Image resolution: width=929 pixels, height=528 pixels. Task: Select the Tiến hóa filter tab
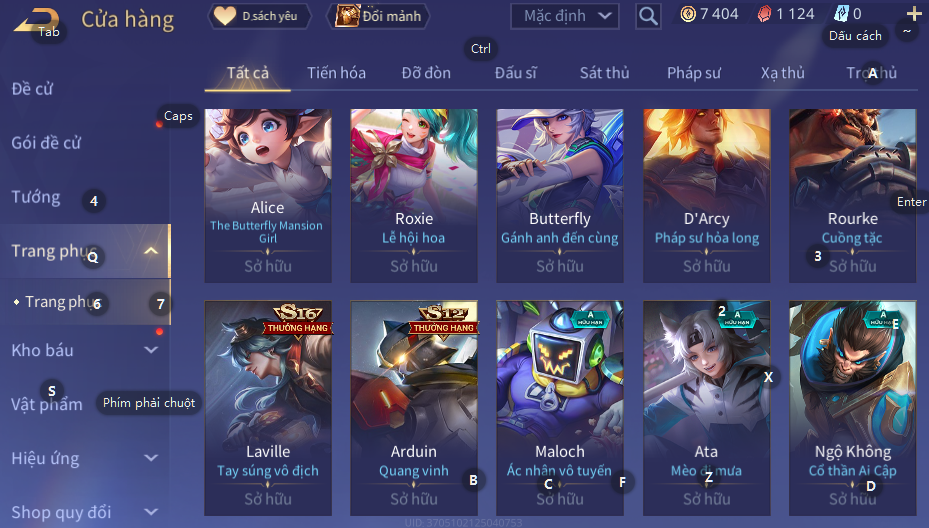coord(336,73)
